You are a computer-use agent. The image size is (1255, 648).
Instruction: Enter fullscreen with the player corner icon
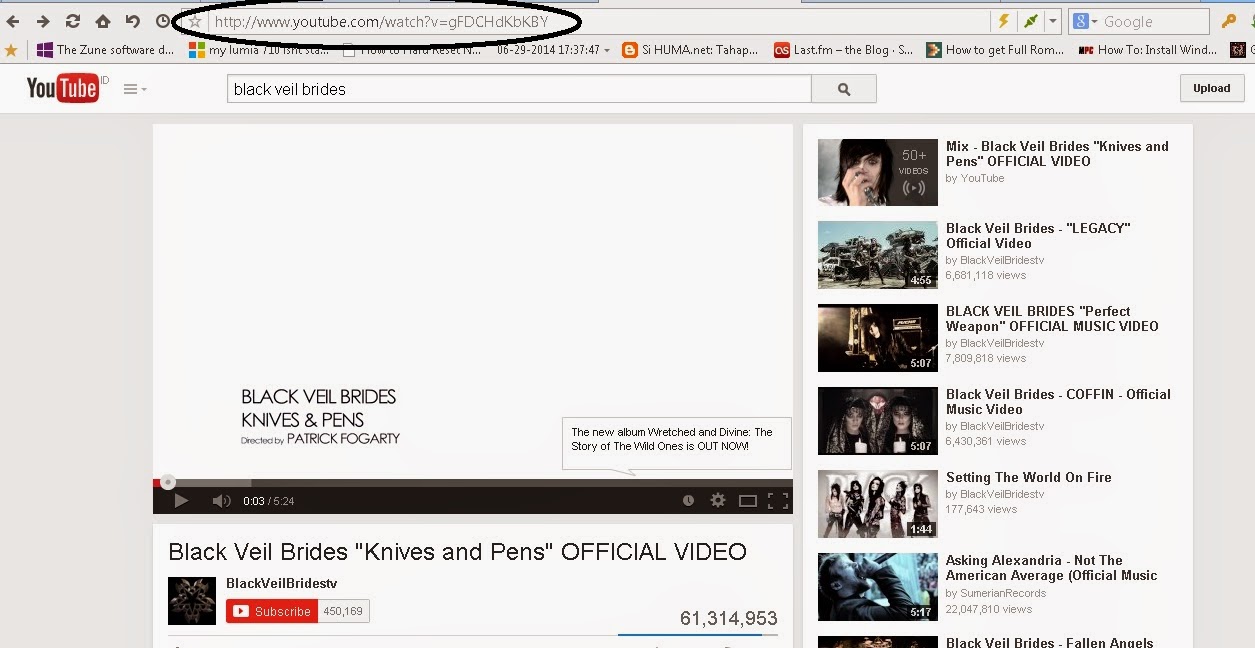(x=778, y=500)
